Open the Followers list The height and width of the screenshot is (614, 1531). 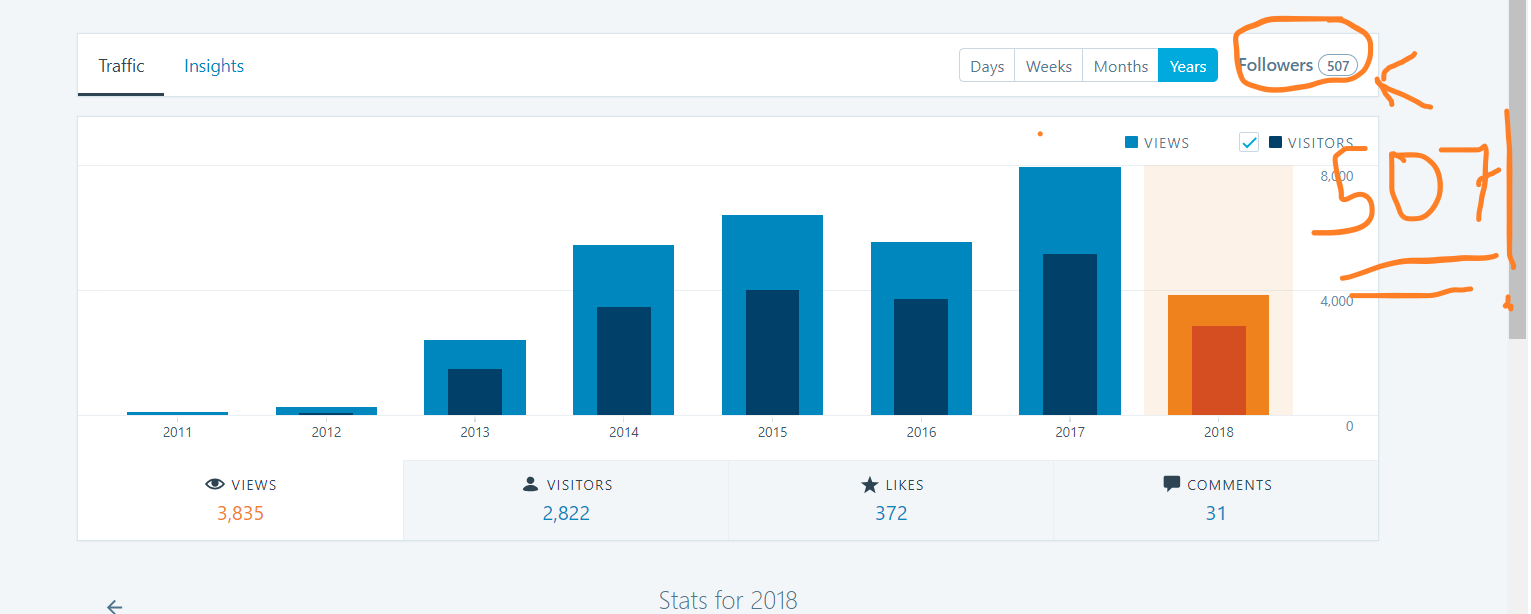click(1277, 64)
